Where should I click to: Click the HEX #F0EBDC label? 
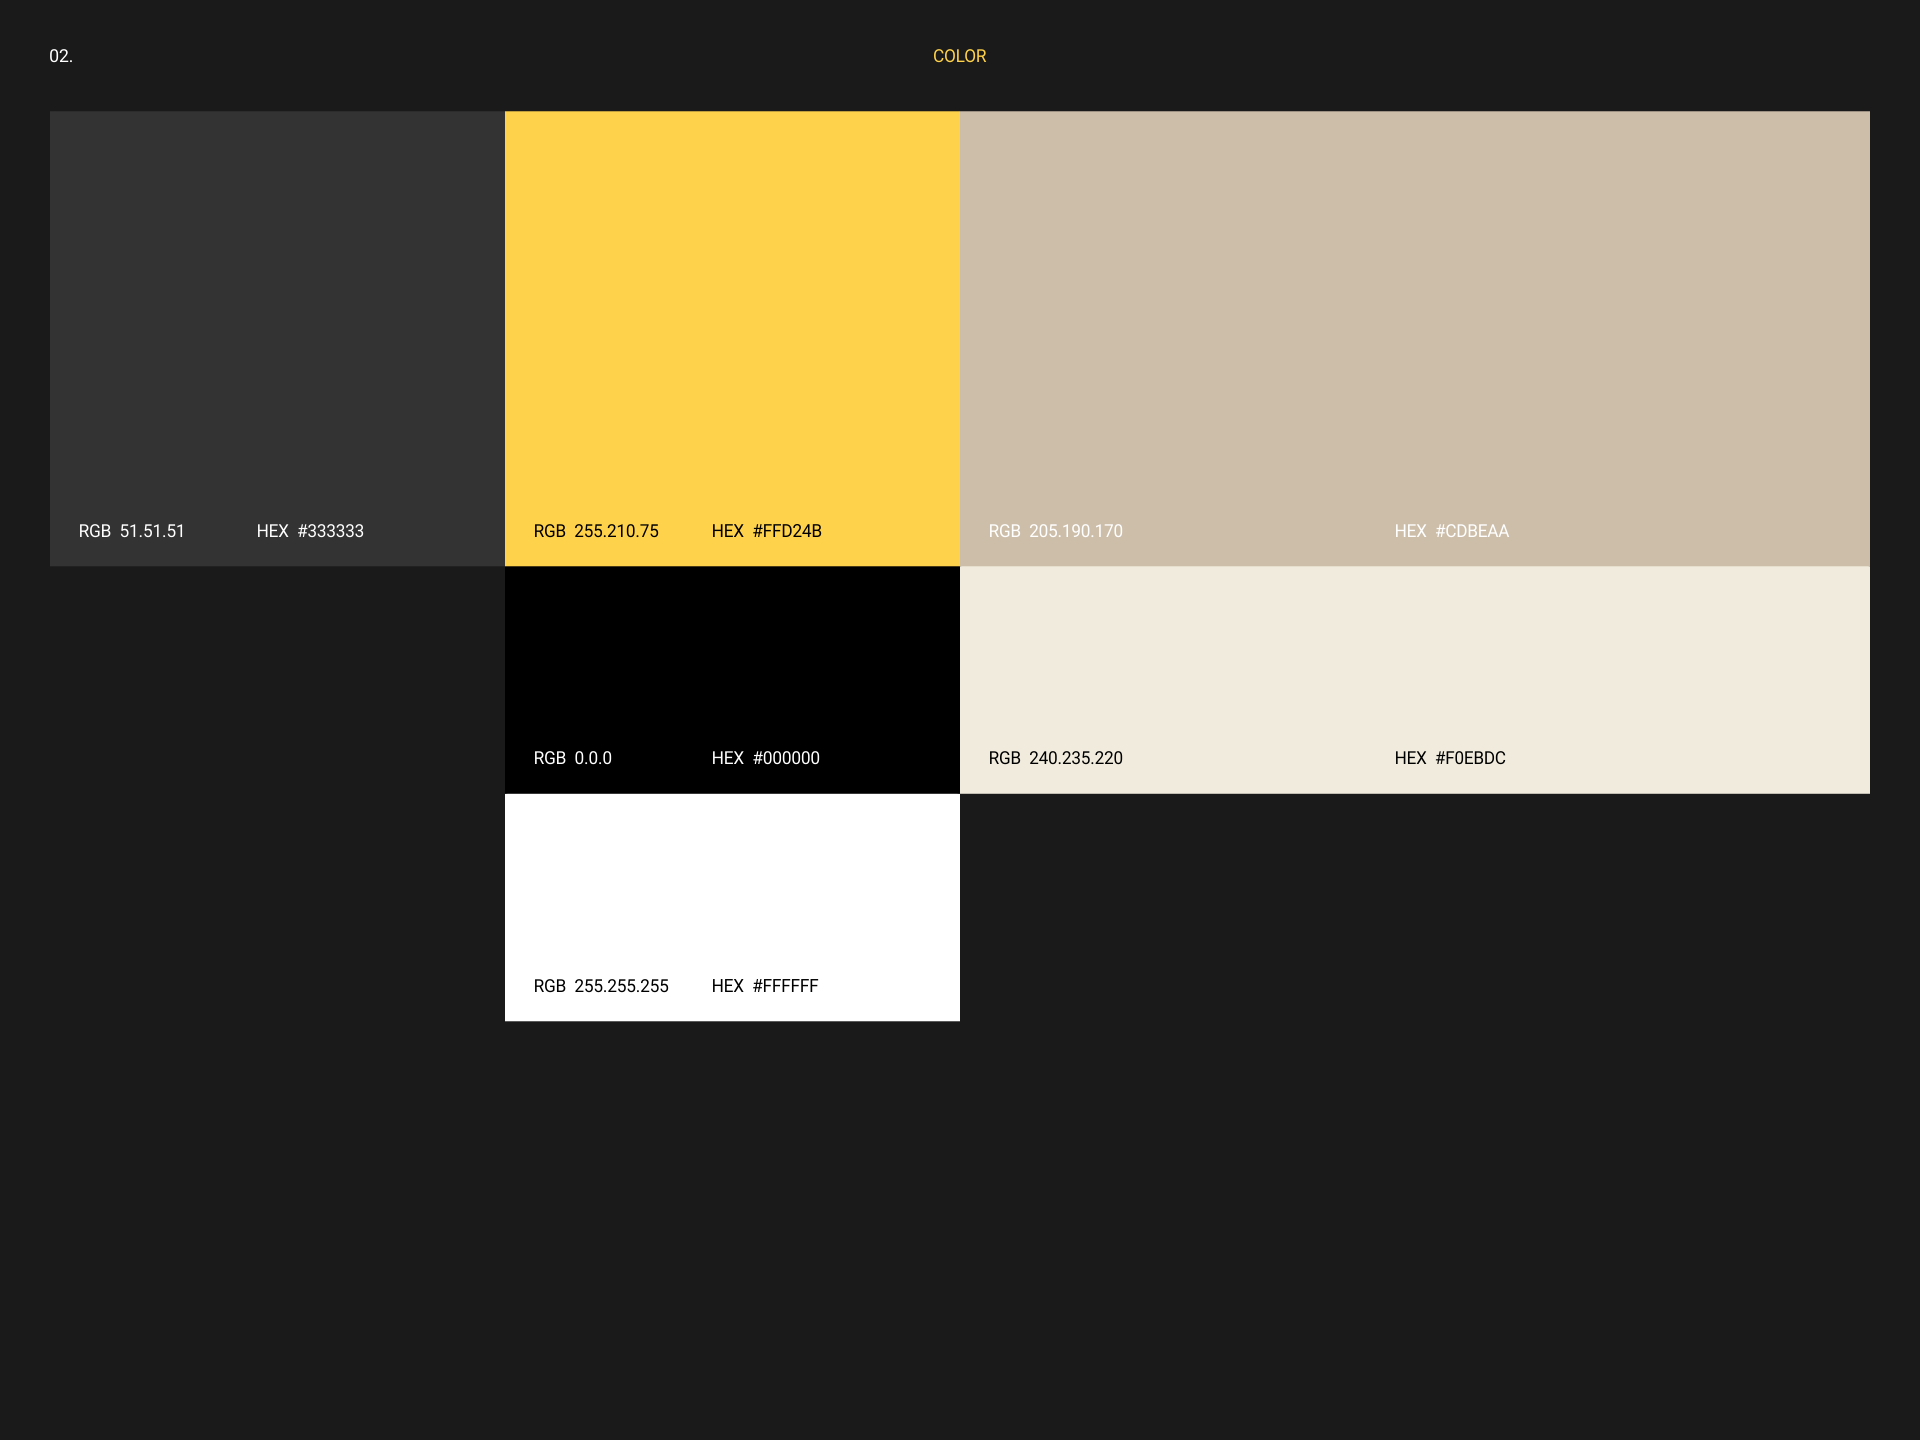pos(1449,758)
